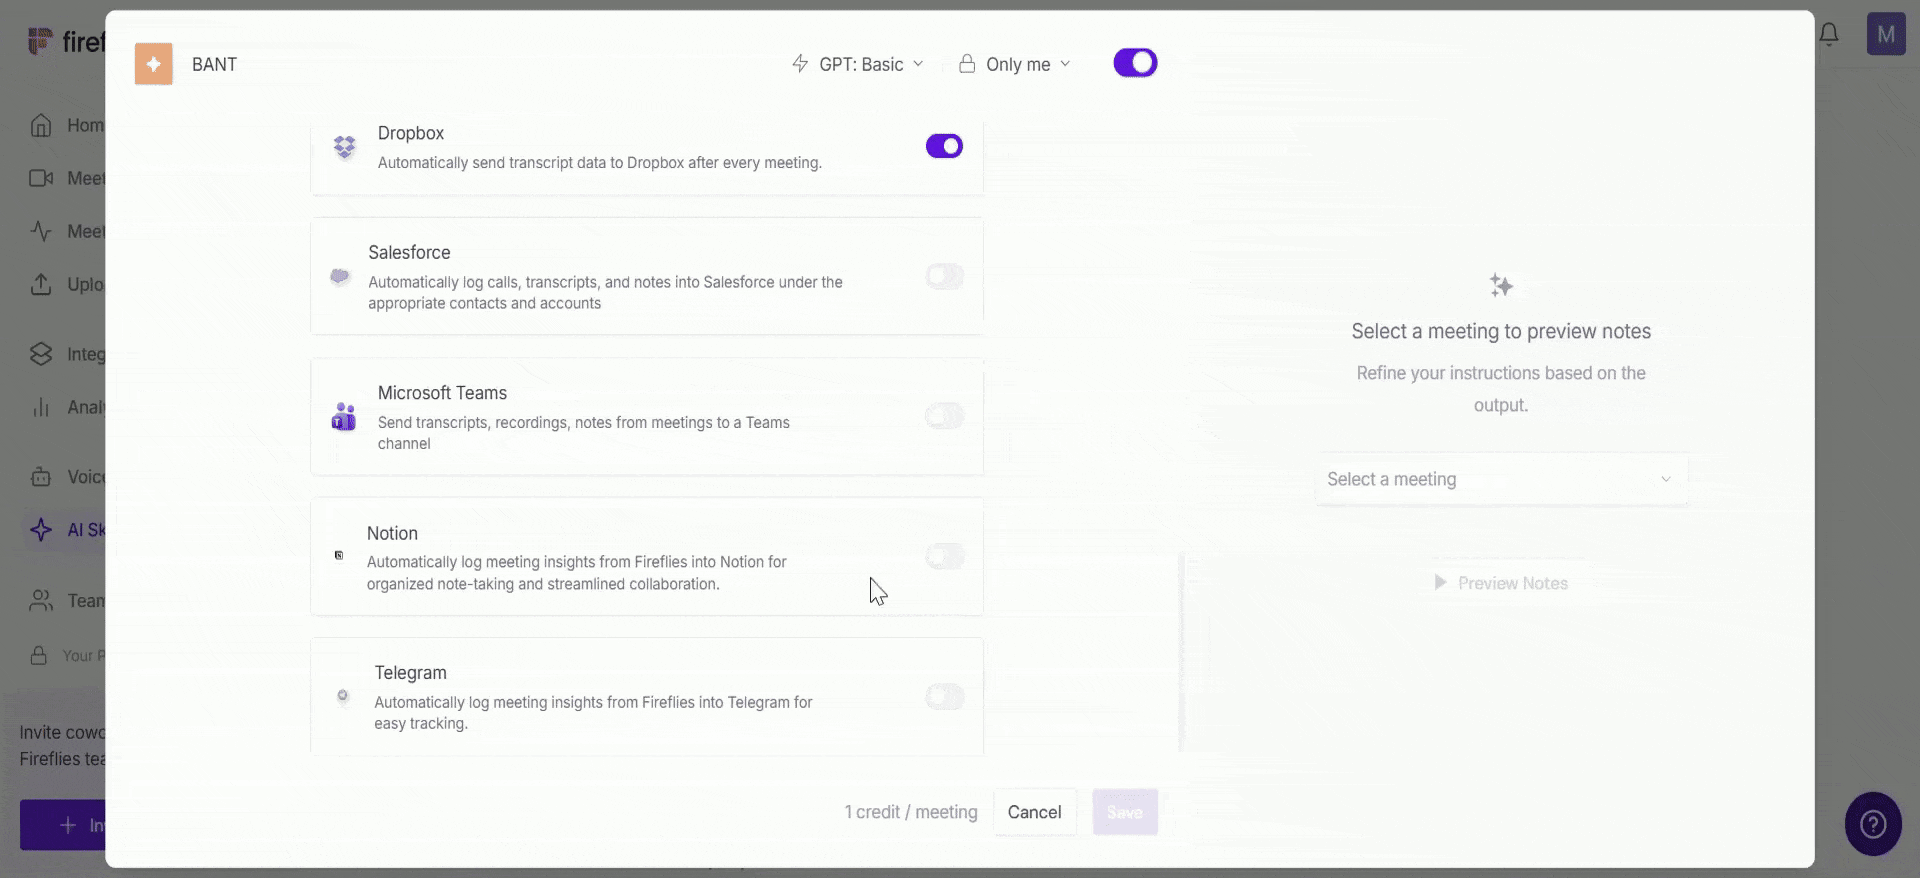1920x878 pixels.
Task: Click the video camera Meetings sidebar icon
Action: point(41,178)
